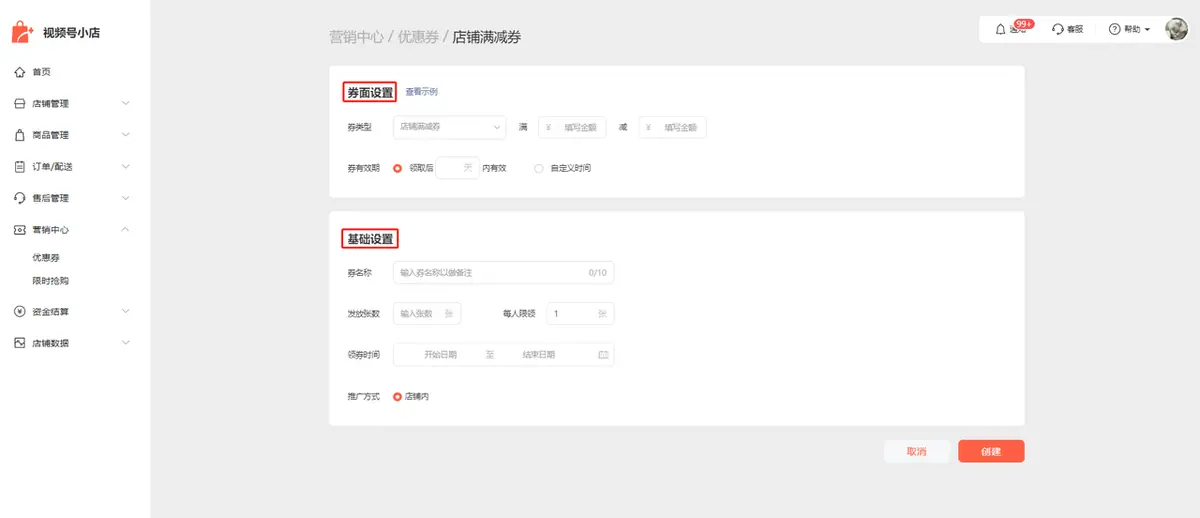This screenshot has width=1200, height=518.
Task: Click the 店铺满减券 breadcrumb text
Action: pyautogui.click(x=487, y=37)
